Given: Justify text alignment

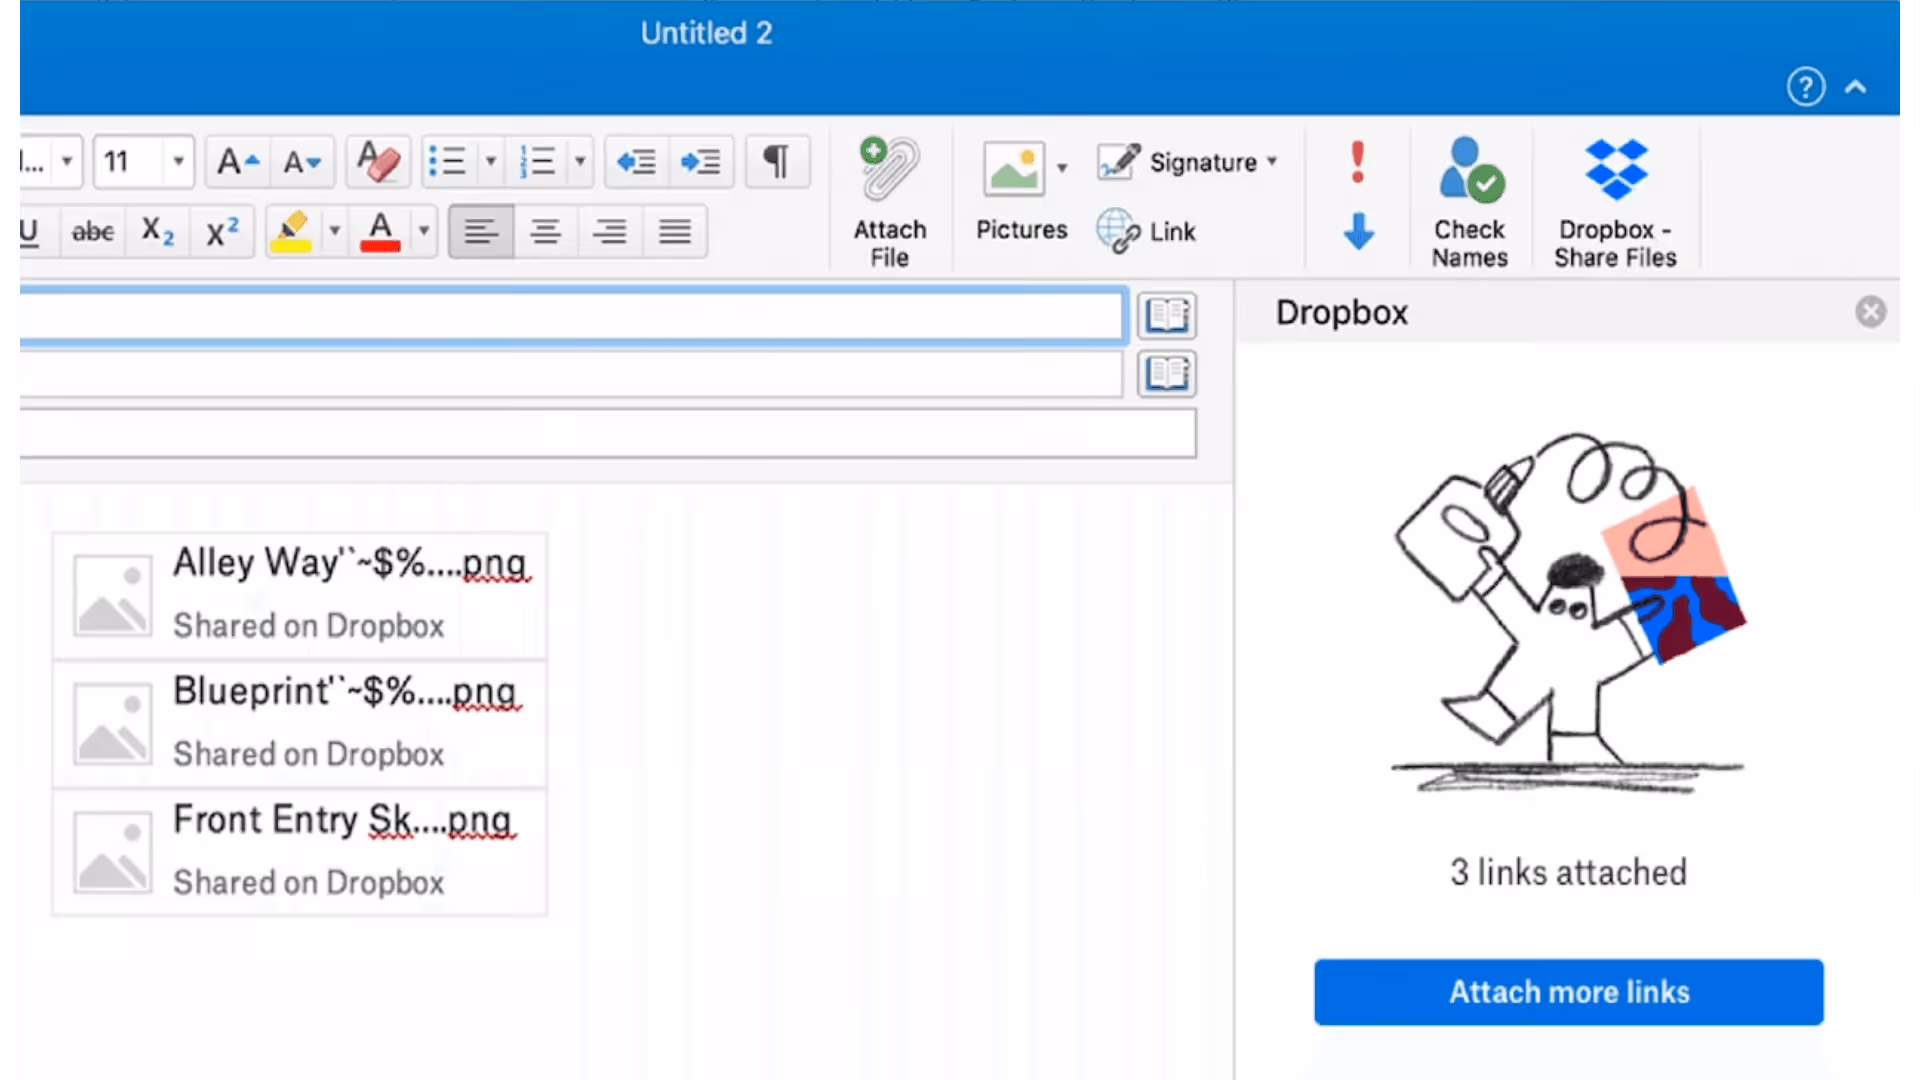Looking at the screenshot, I should point(675,231).
